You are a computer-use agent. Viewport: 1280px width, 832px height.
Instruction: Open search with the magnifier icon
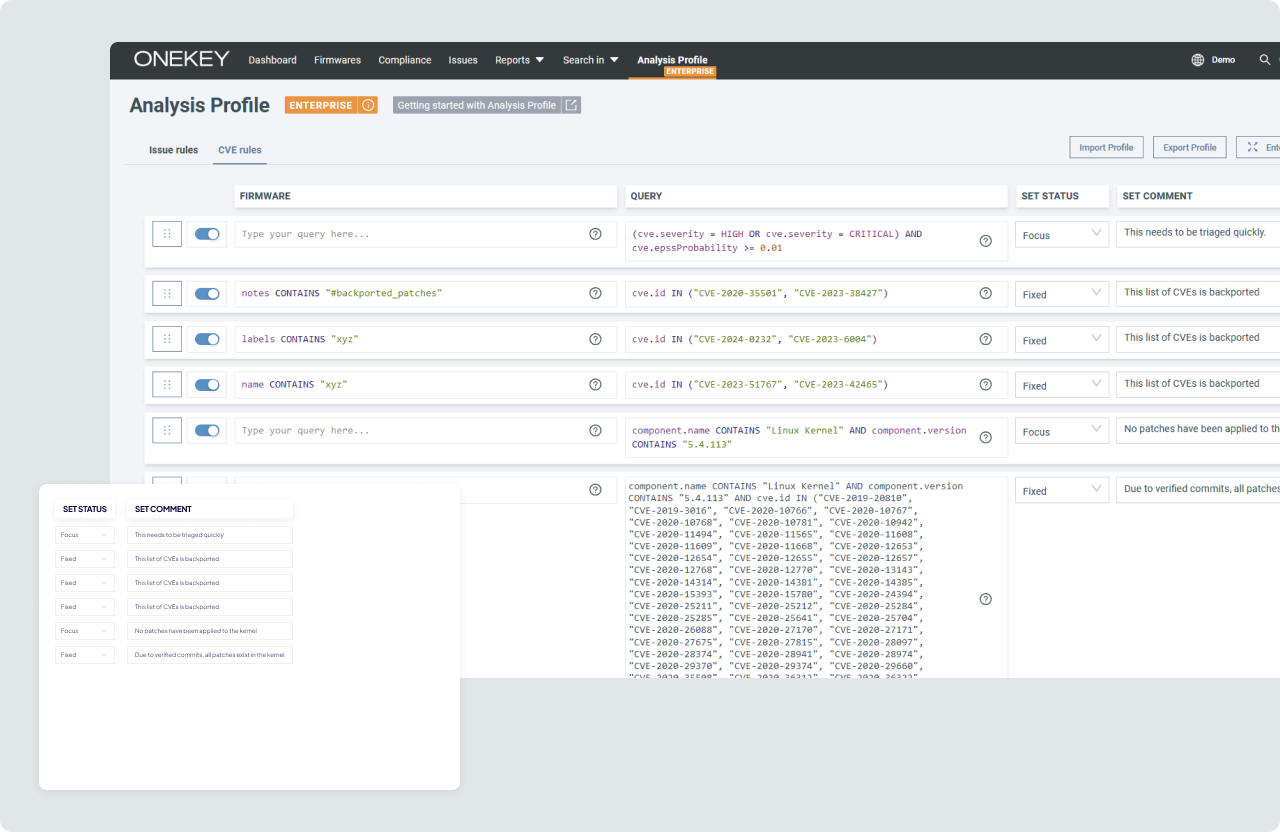click(1265, 60)
